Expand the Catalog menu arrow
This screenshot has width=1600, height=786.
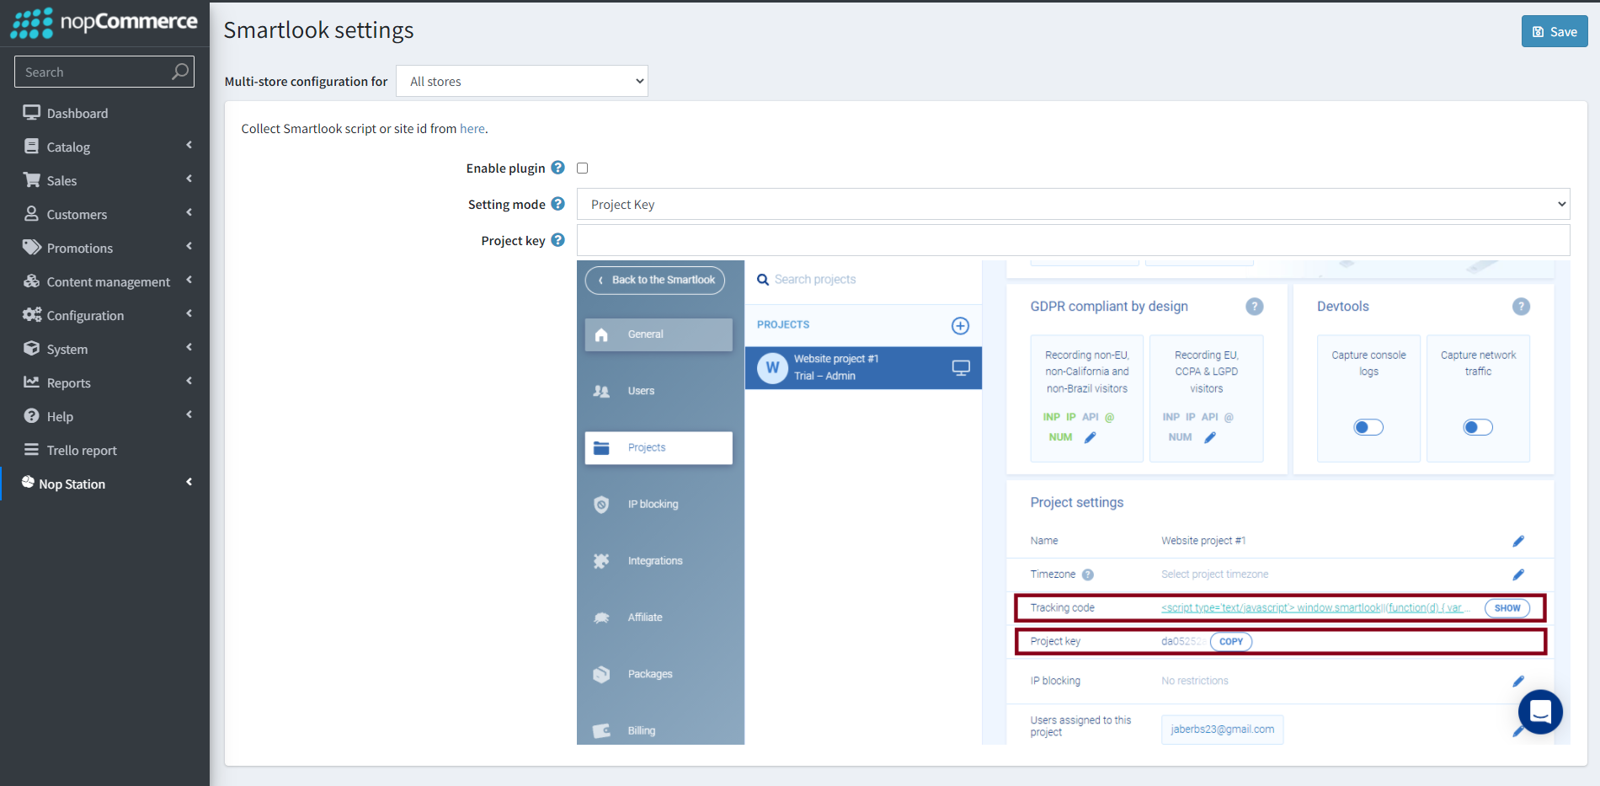point(189,146)
